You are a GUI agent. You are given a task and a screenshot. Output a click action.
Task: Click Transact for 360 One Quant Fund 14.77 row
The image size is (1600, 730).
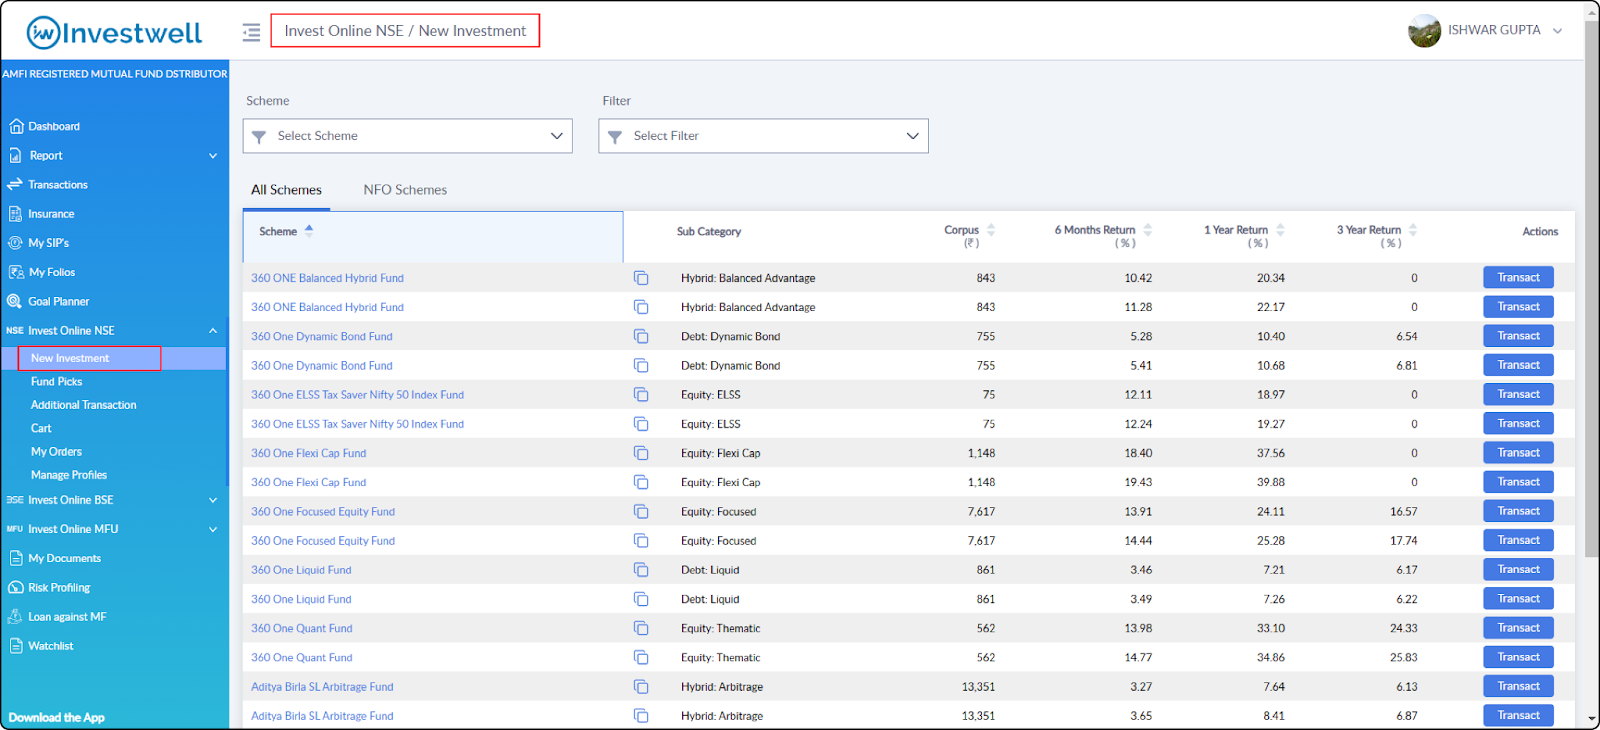pos(1518,657)
